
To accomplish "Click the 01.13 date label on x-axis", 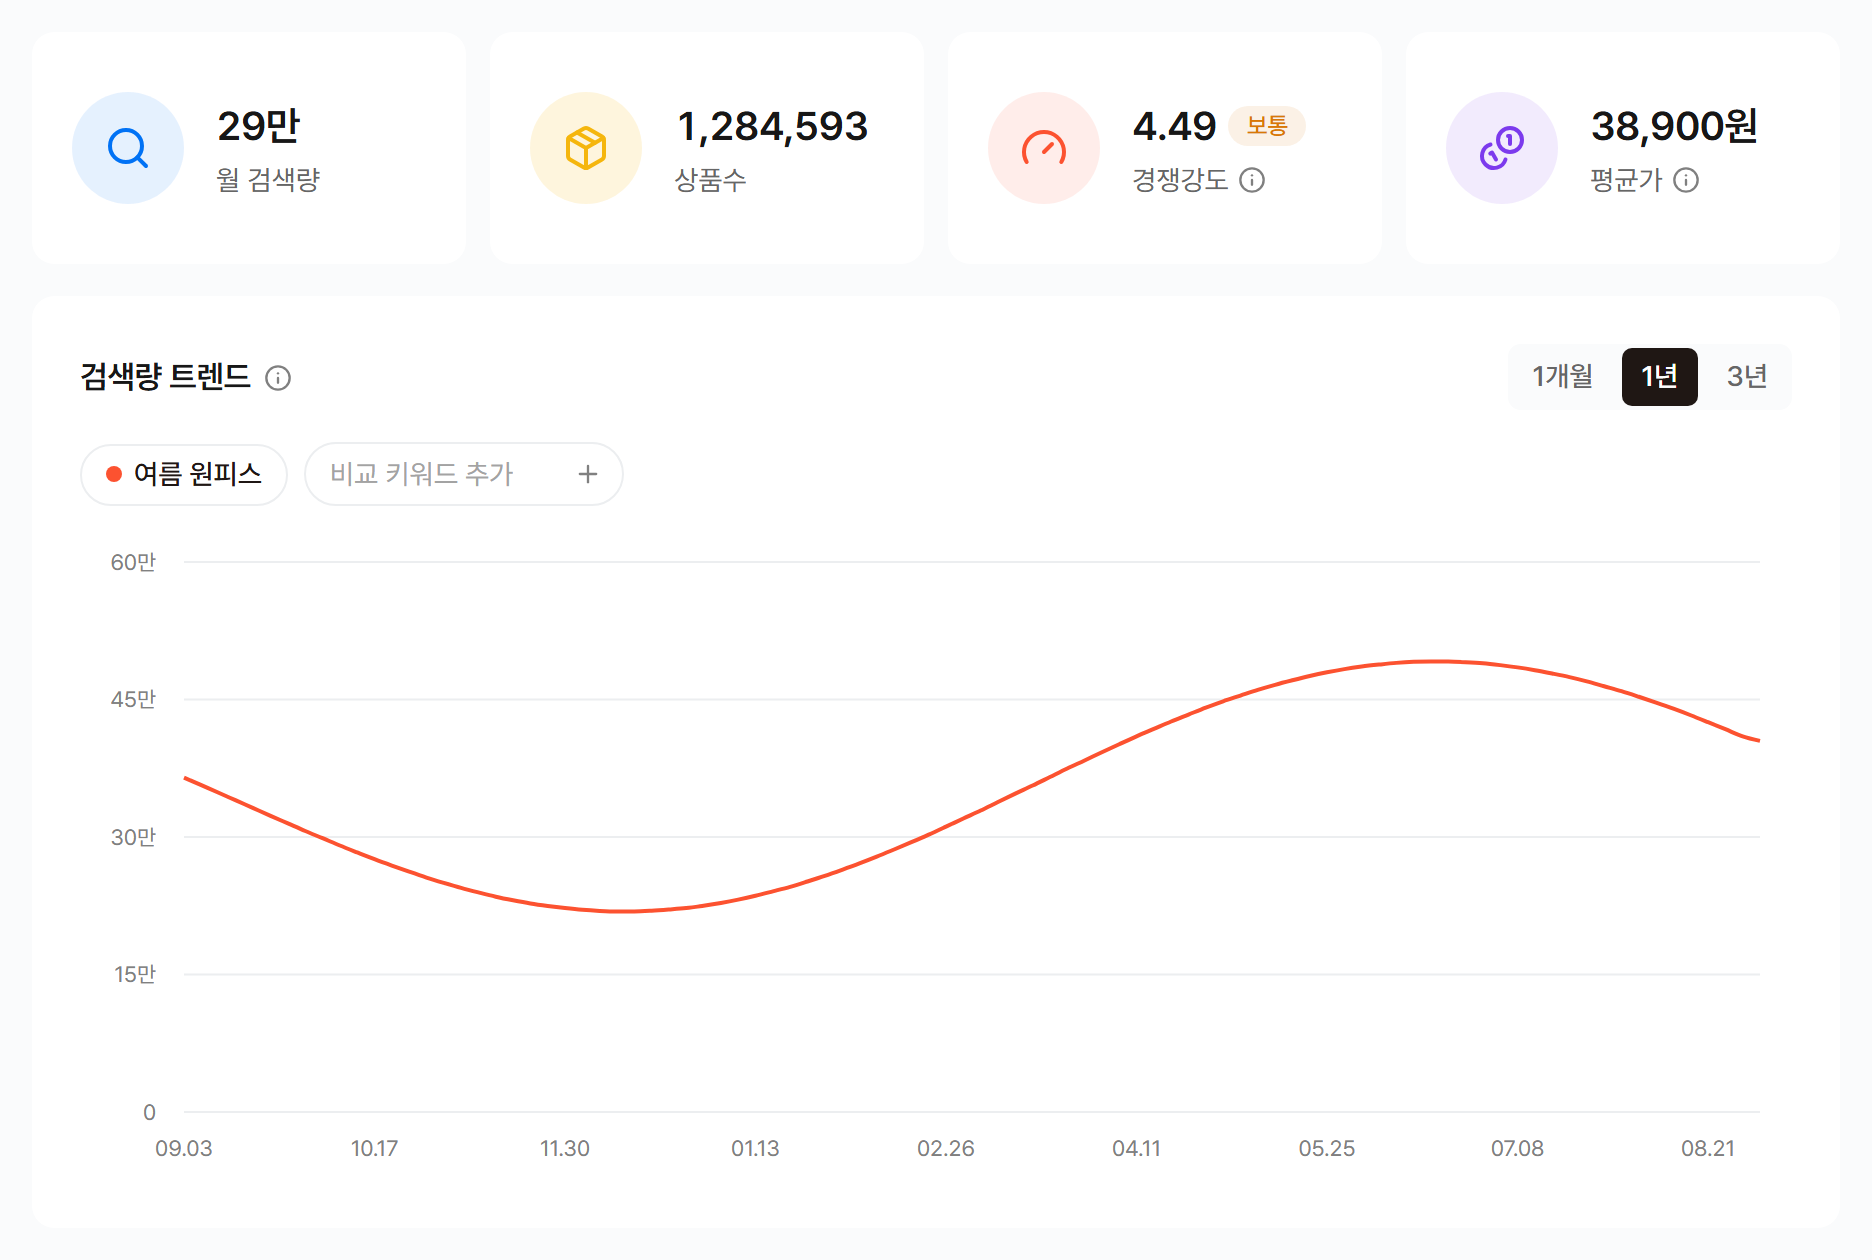I will (755, 1148).
